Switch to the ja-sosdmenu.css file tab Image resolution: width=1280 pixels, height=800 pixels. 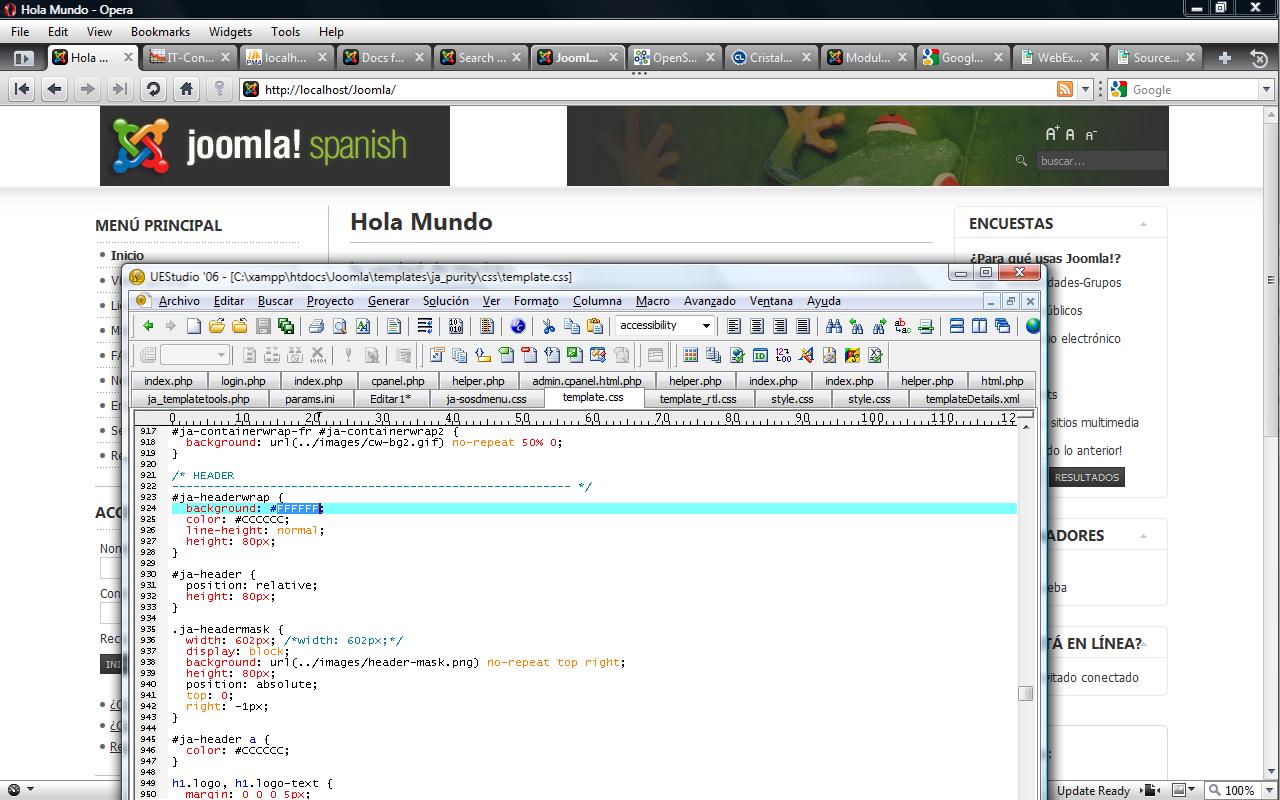click(486, 399)
